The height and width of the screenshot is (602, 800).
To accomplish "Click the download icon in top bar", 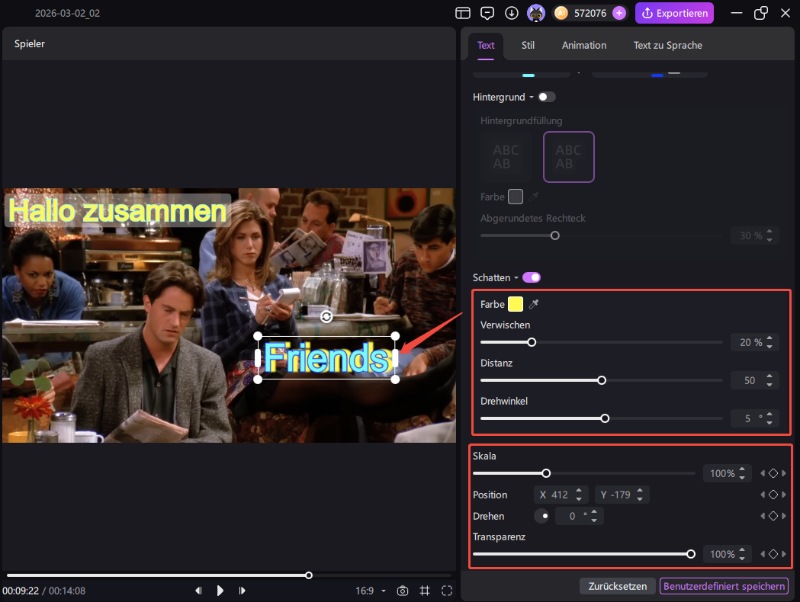I will (512, 13).
